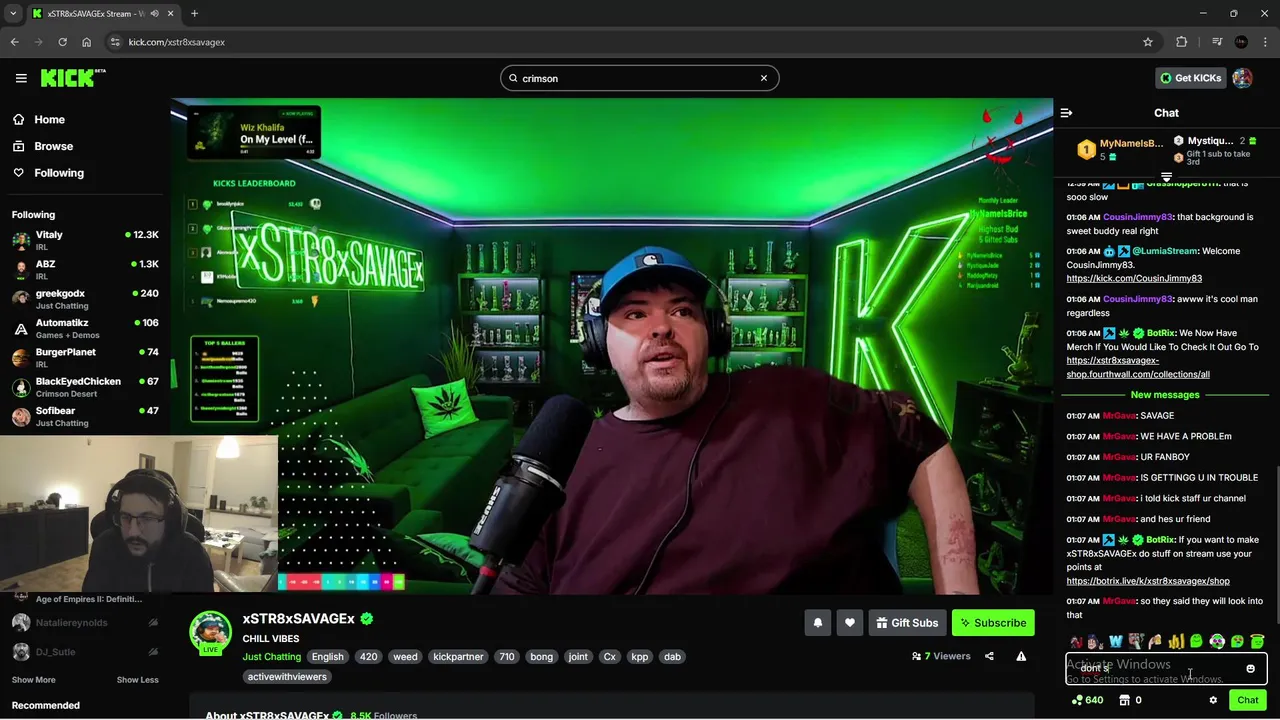
Task: Collapse following list with Show Less
Action: click(x=137, y=680)
